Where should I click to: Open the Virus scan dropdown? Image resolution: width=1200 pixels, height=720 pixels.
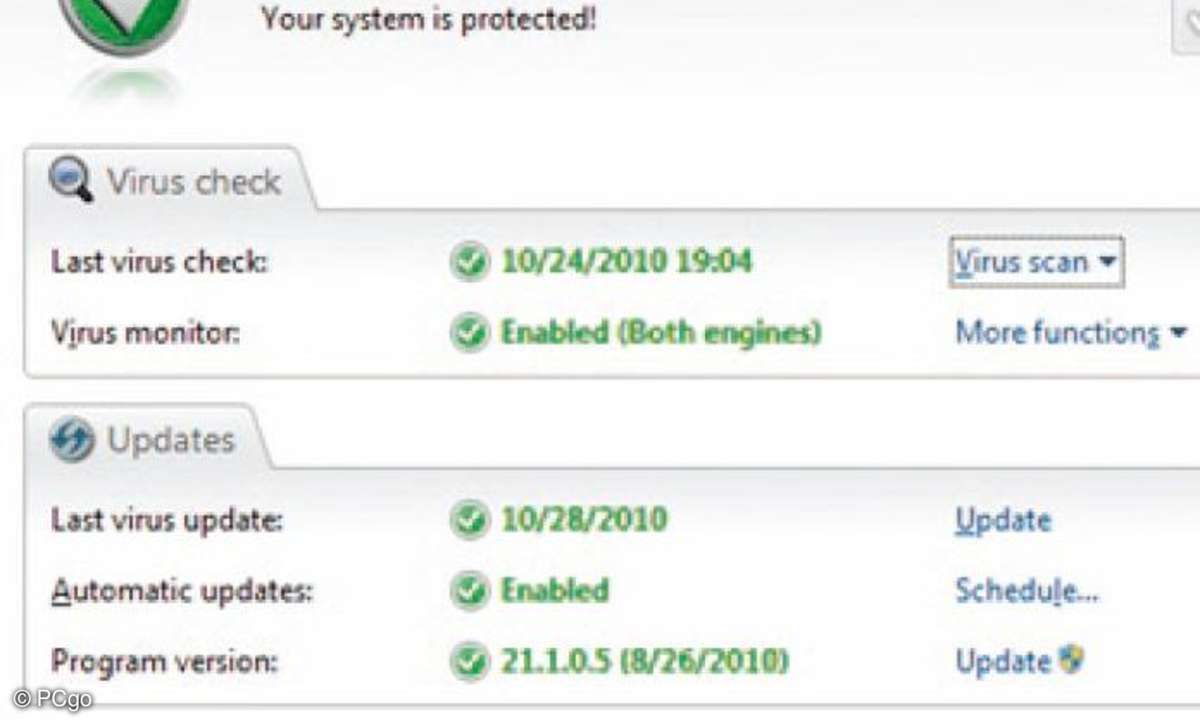[1035, 262]
